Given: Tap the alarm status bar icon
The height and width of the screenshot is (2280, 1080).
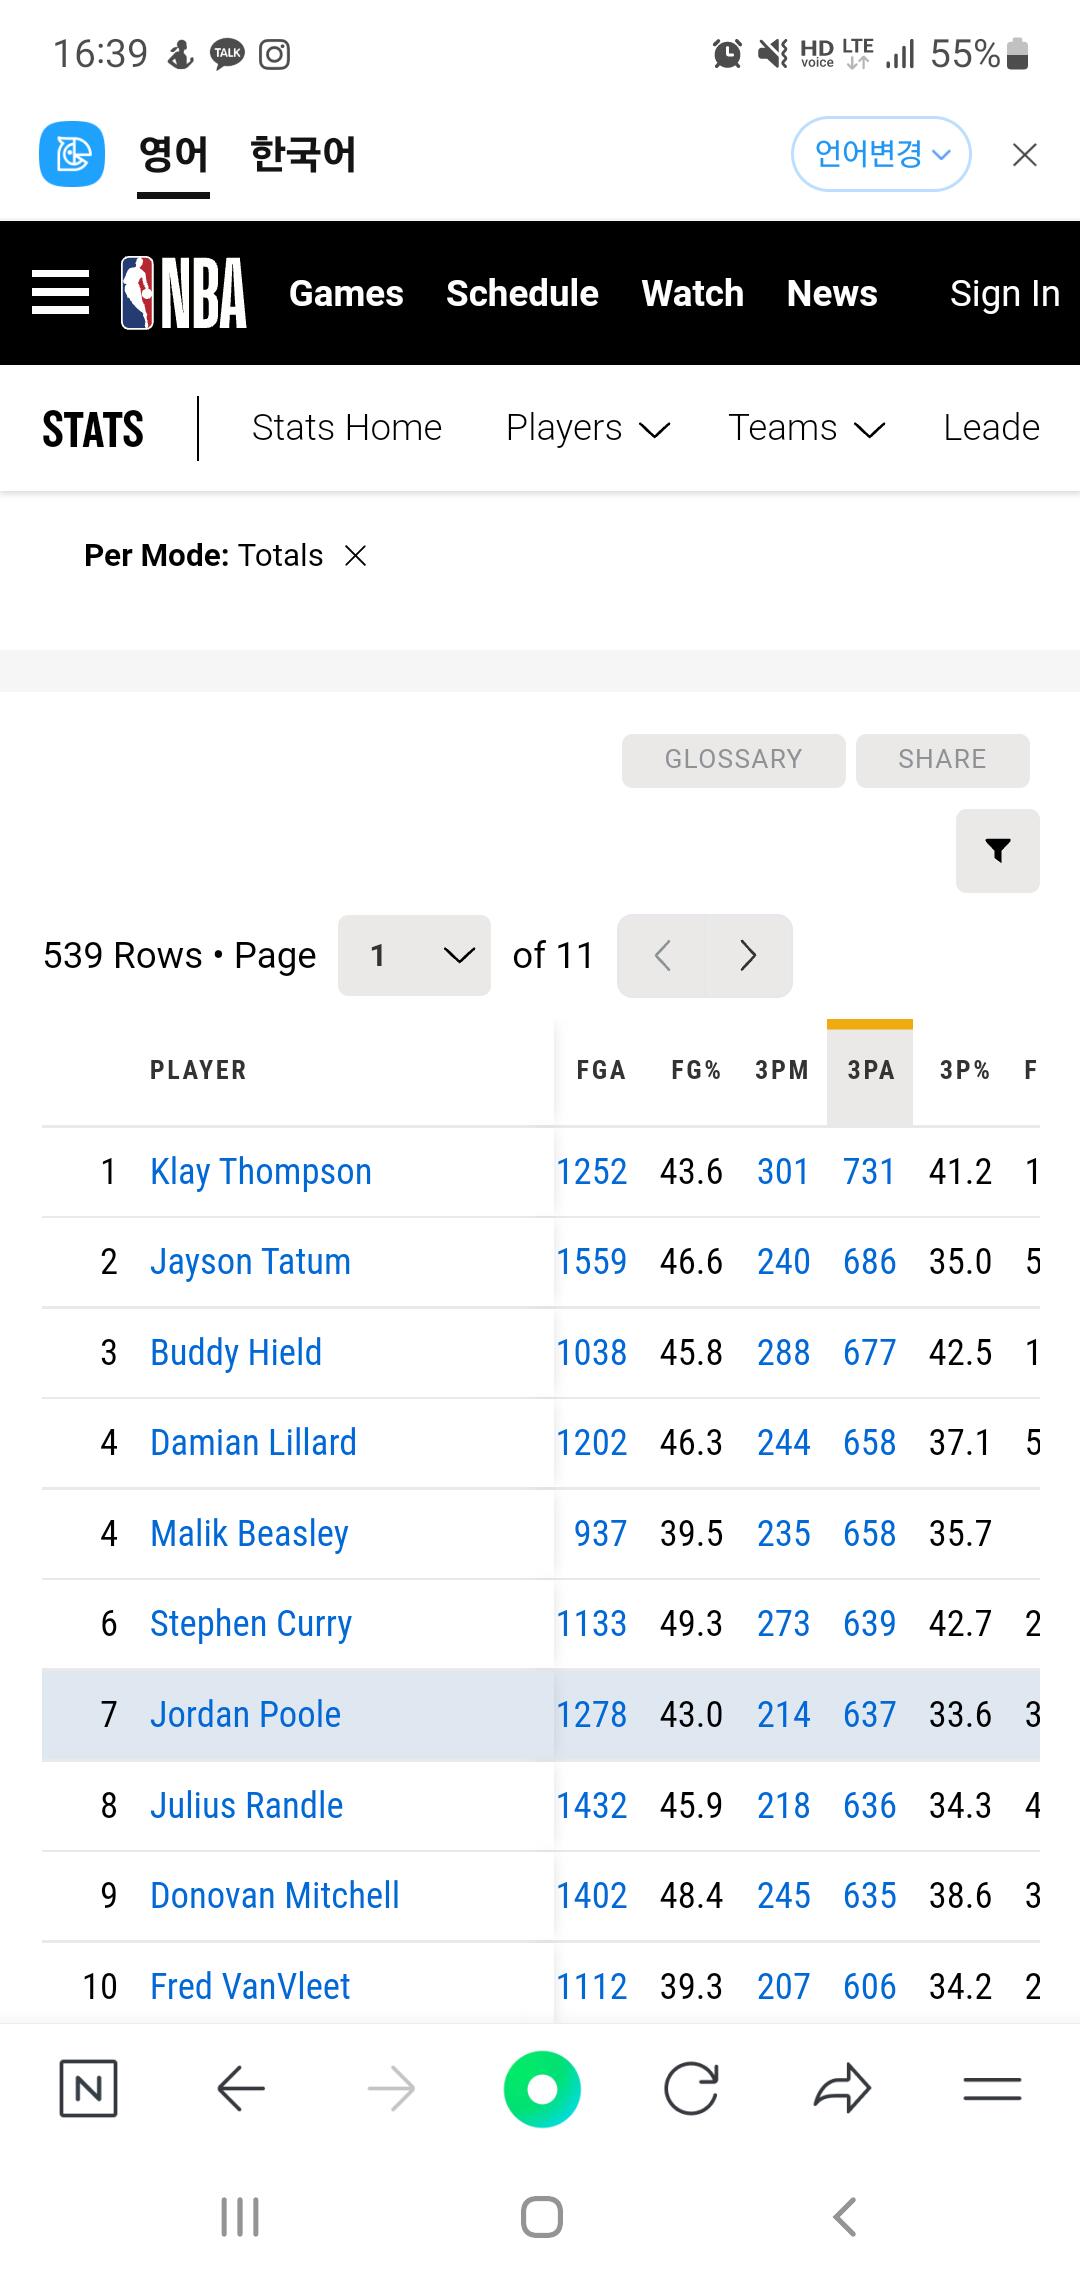Looking at the screenshot, I should pos(727,54).
